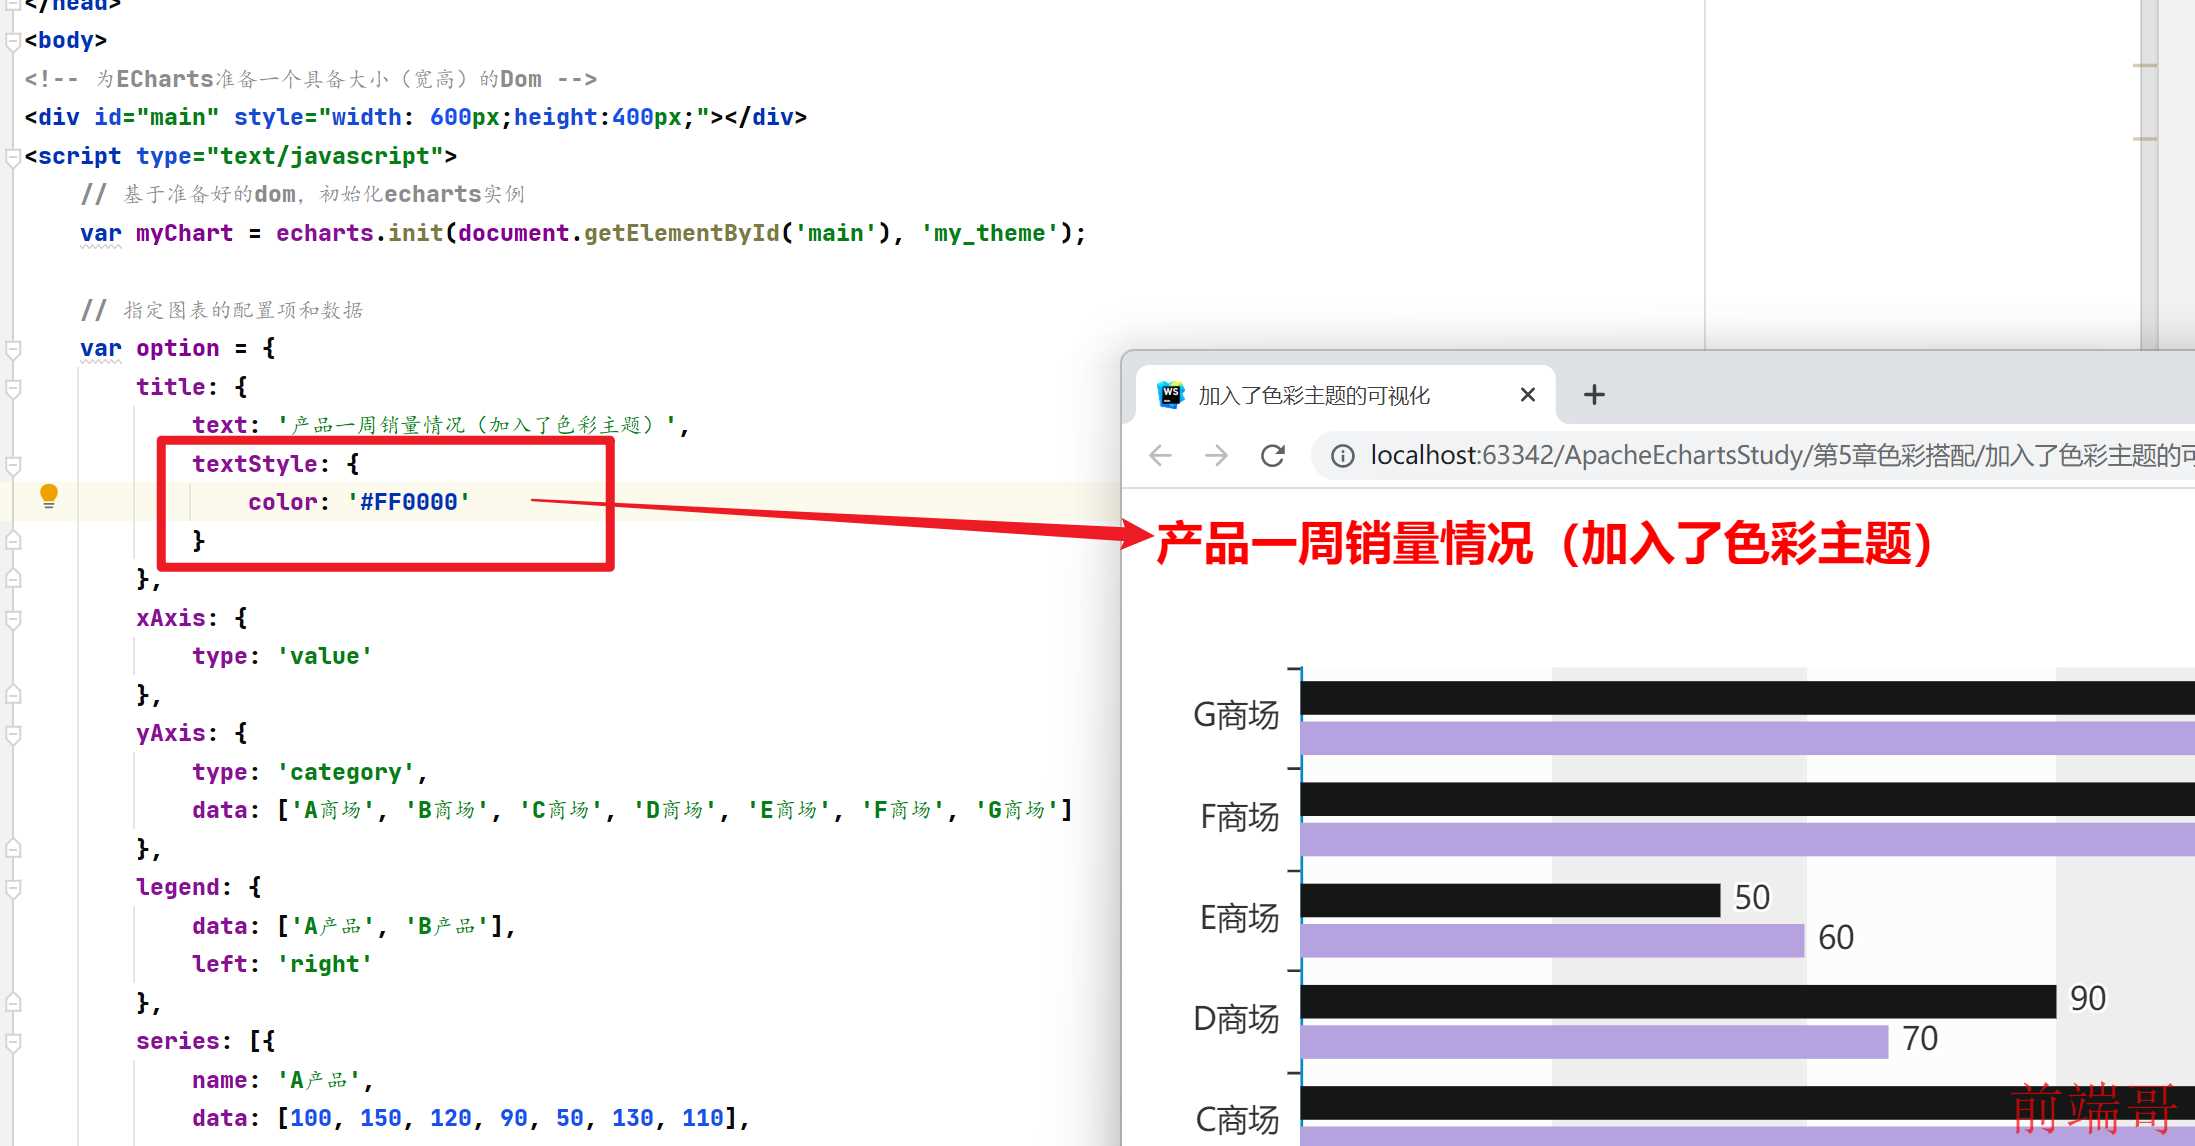This screenshot has height=1146, width=2195.
Task: Click the close tab X button
Action: [1524, 395]
